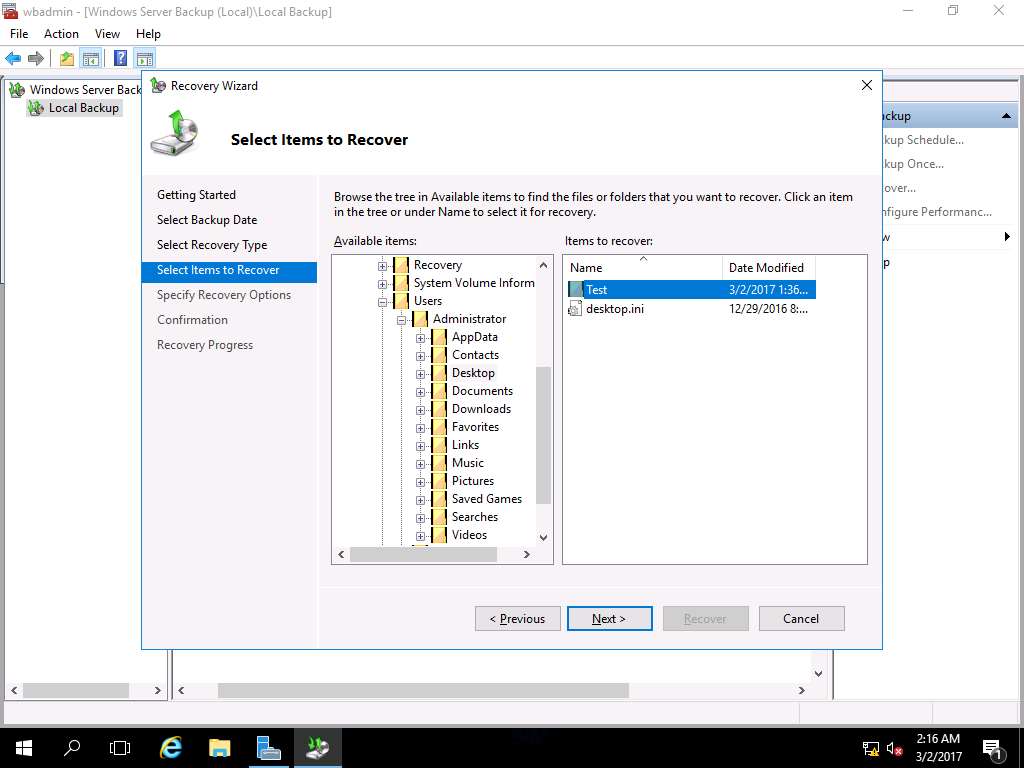Go to Select Backup Date step
The width and height of the screenshot is (1024, 768).
[x=207, y=219]
